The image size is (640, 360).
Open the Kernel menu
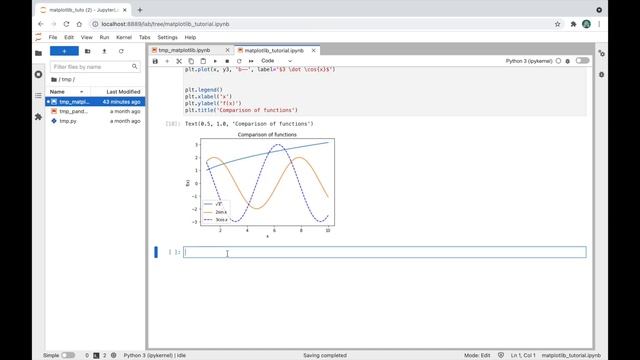[124, 37]
